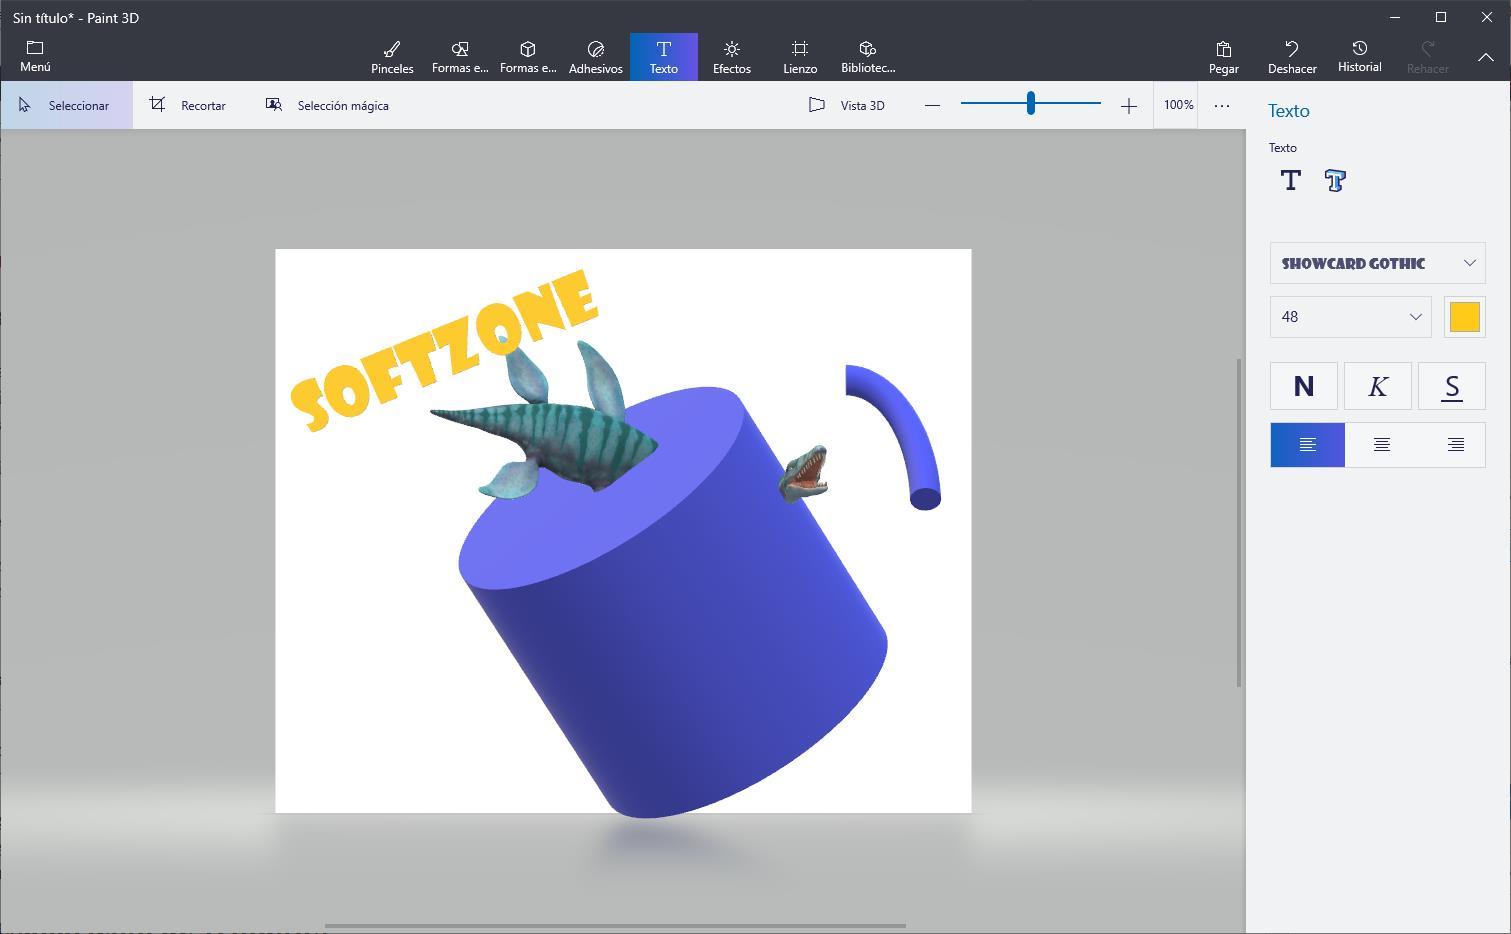Open the Efectos tab
The image size is (1511, 934).
pos(732,57)
